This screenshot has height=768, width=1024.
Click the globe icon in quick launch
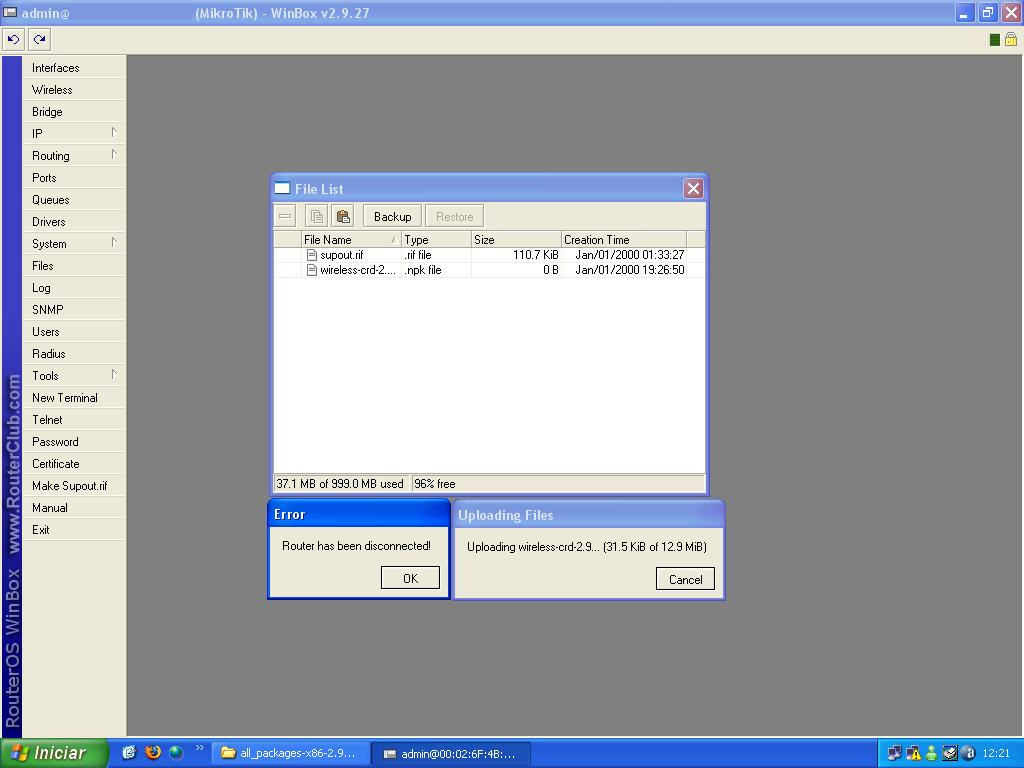click(x=176, y=752)
